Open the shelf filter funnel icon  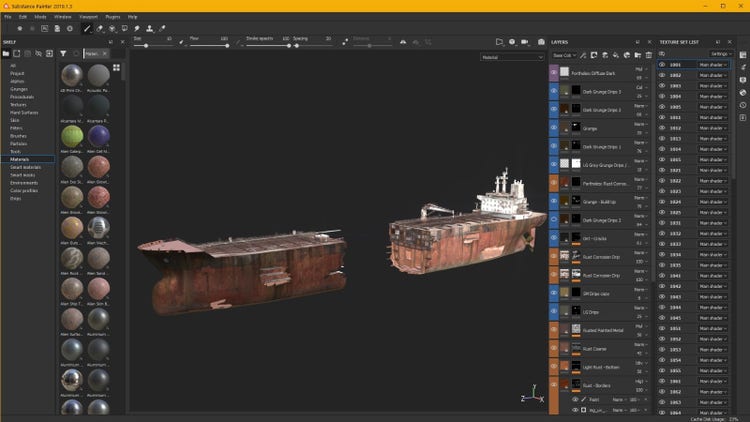(x=63, y=53)
